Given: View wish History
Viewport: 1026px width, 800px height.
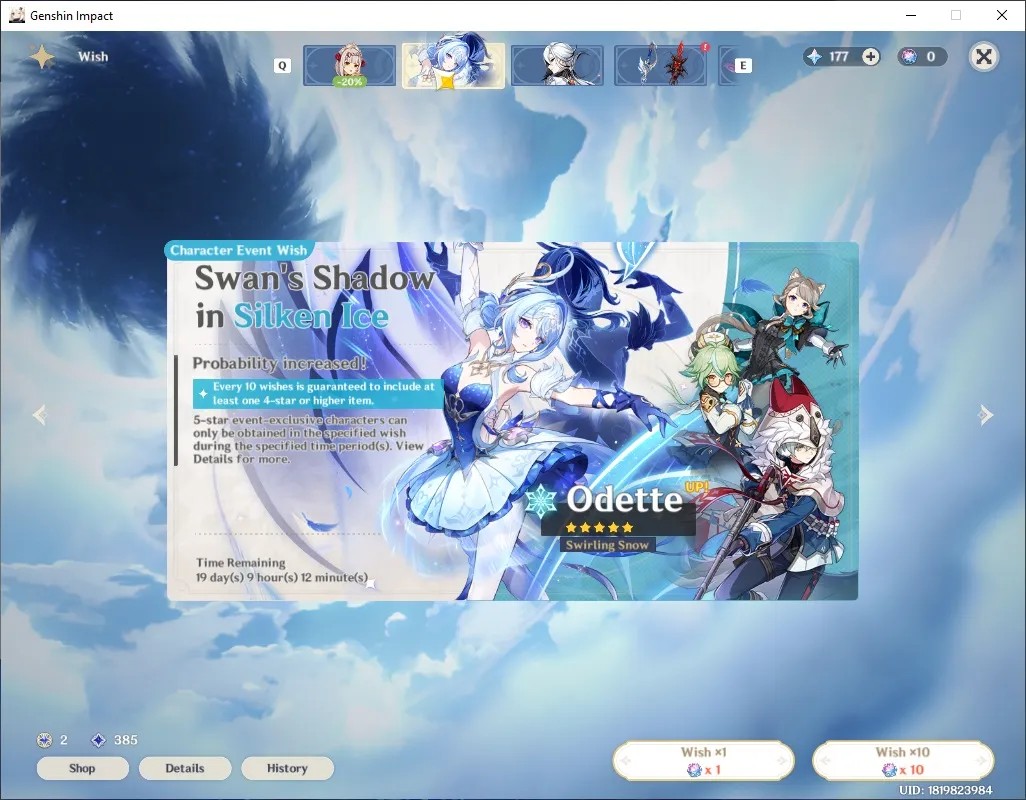Looking at the screenshot, I should [287, 768].
